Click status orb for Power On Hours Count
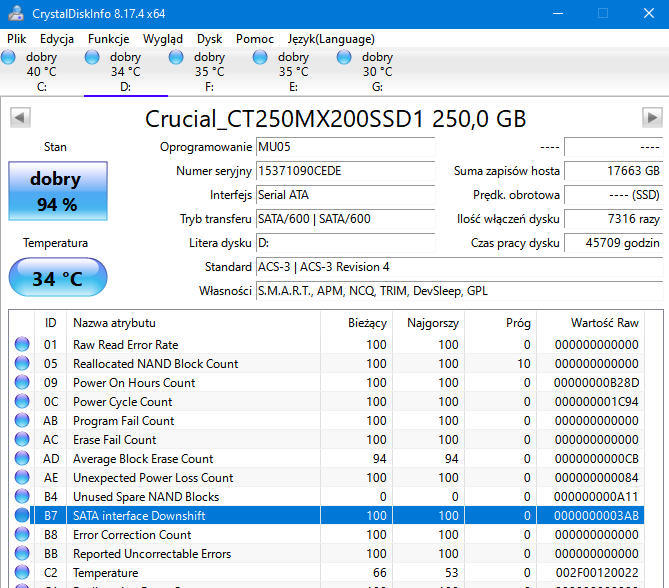 (x=22, y=382)
